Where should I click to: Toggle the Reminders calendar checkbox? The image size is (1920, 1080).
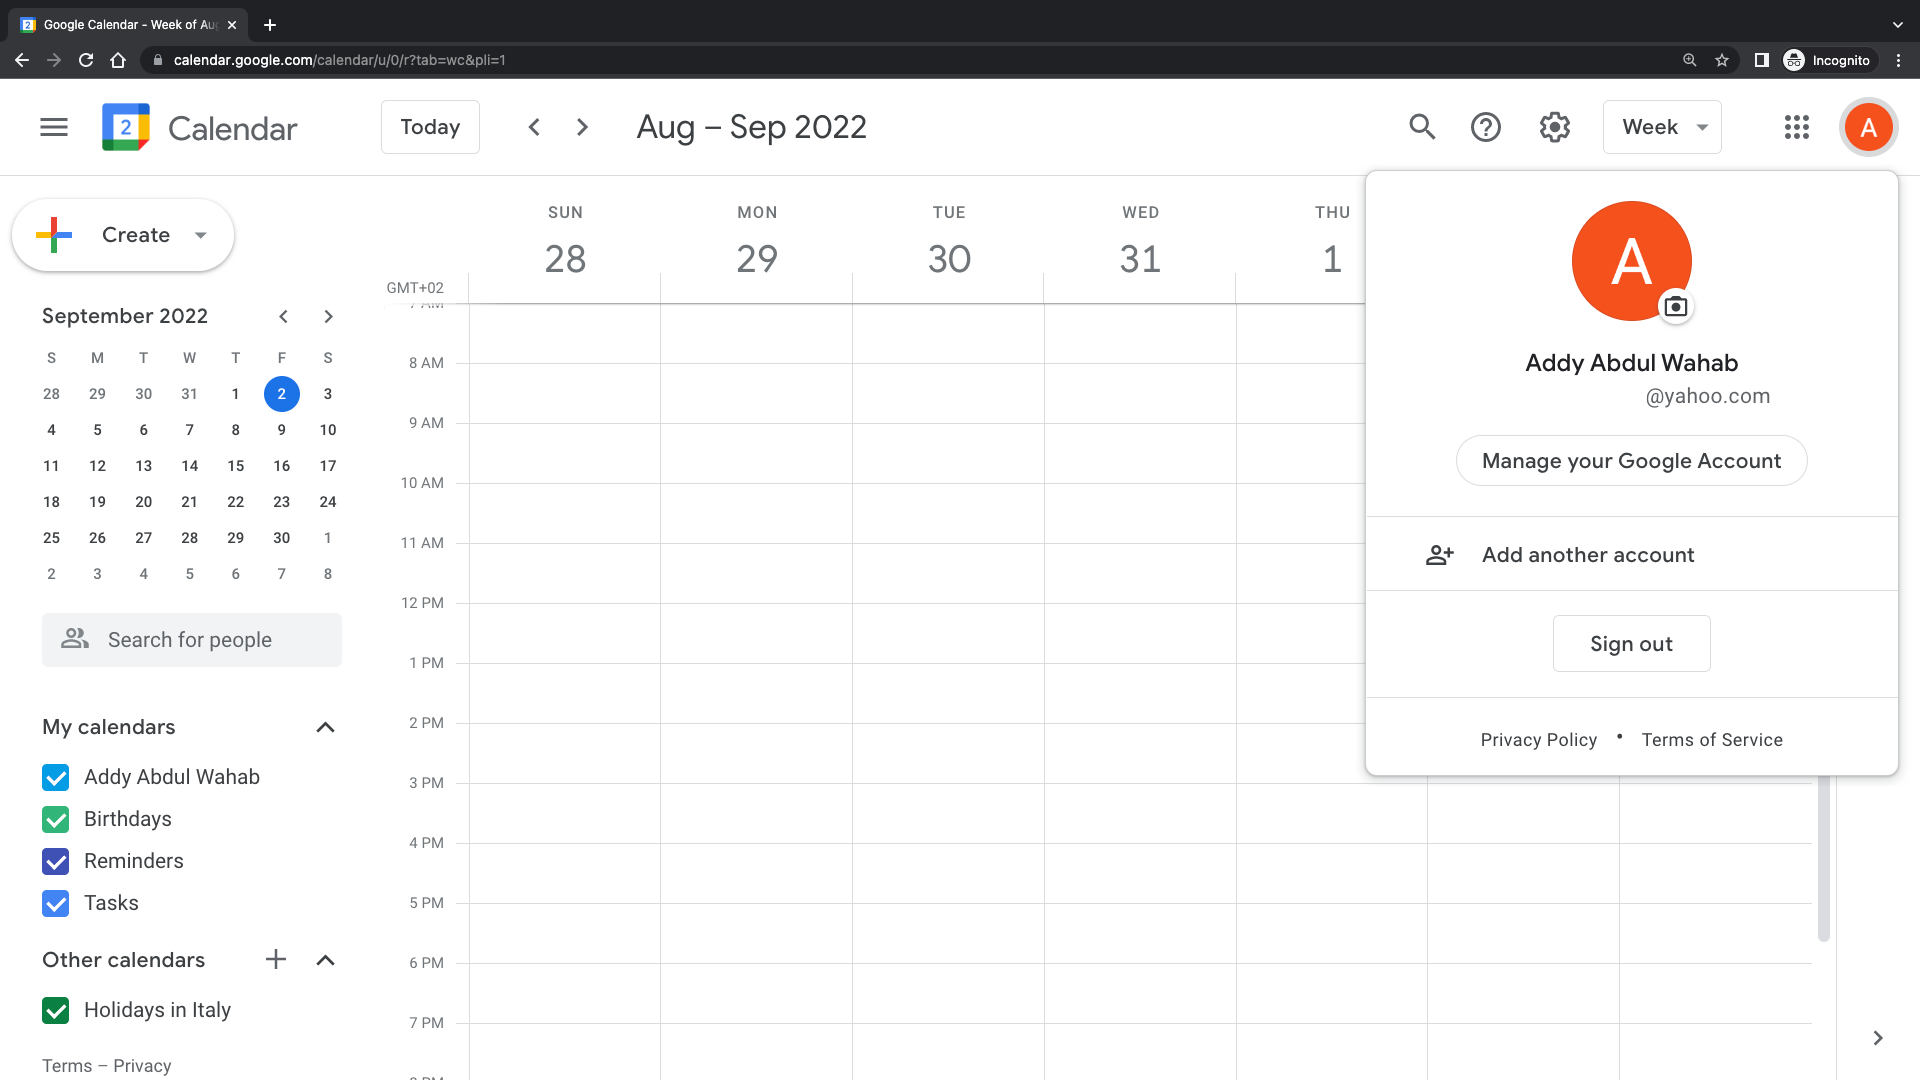click(x=56, y=862)
